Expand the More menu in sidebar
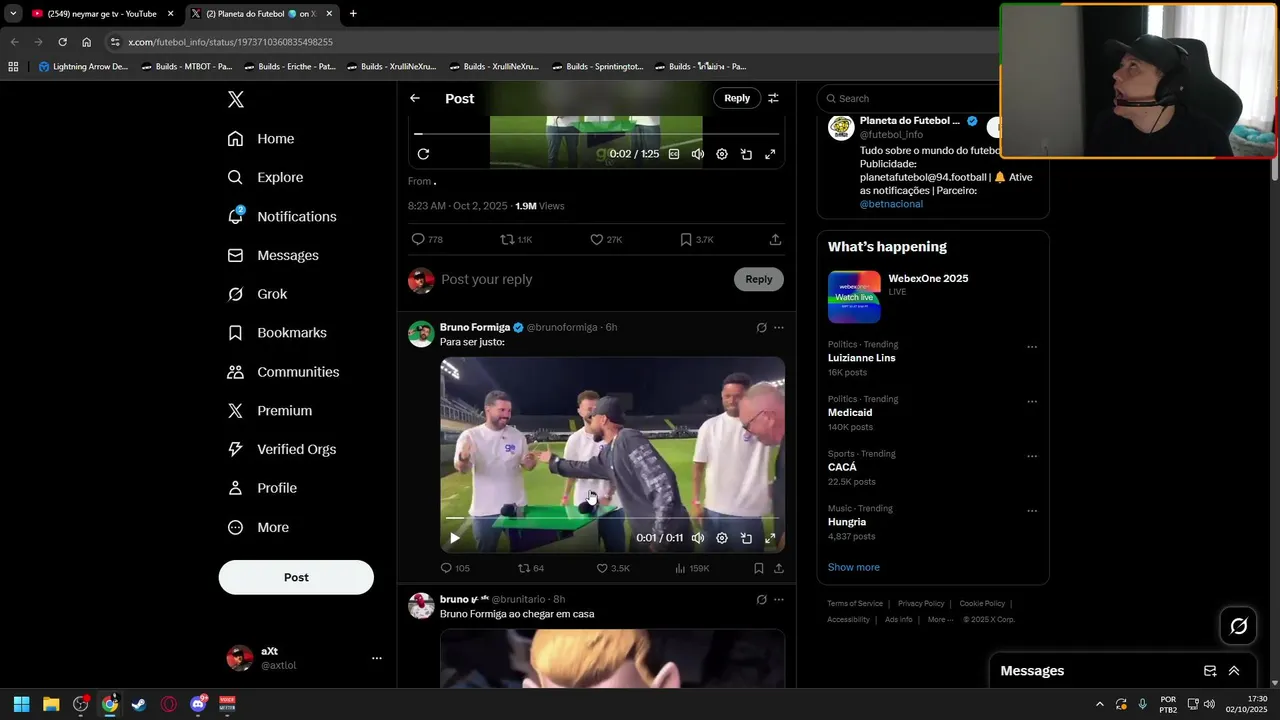 point(258,527)
